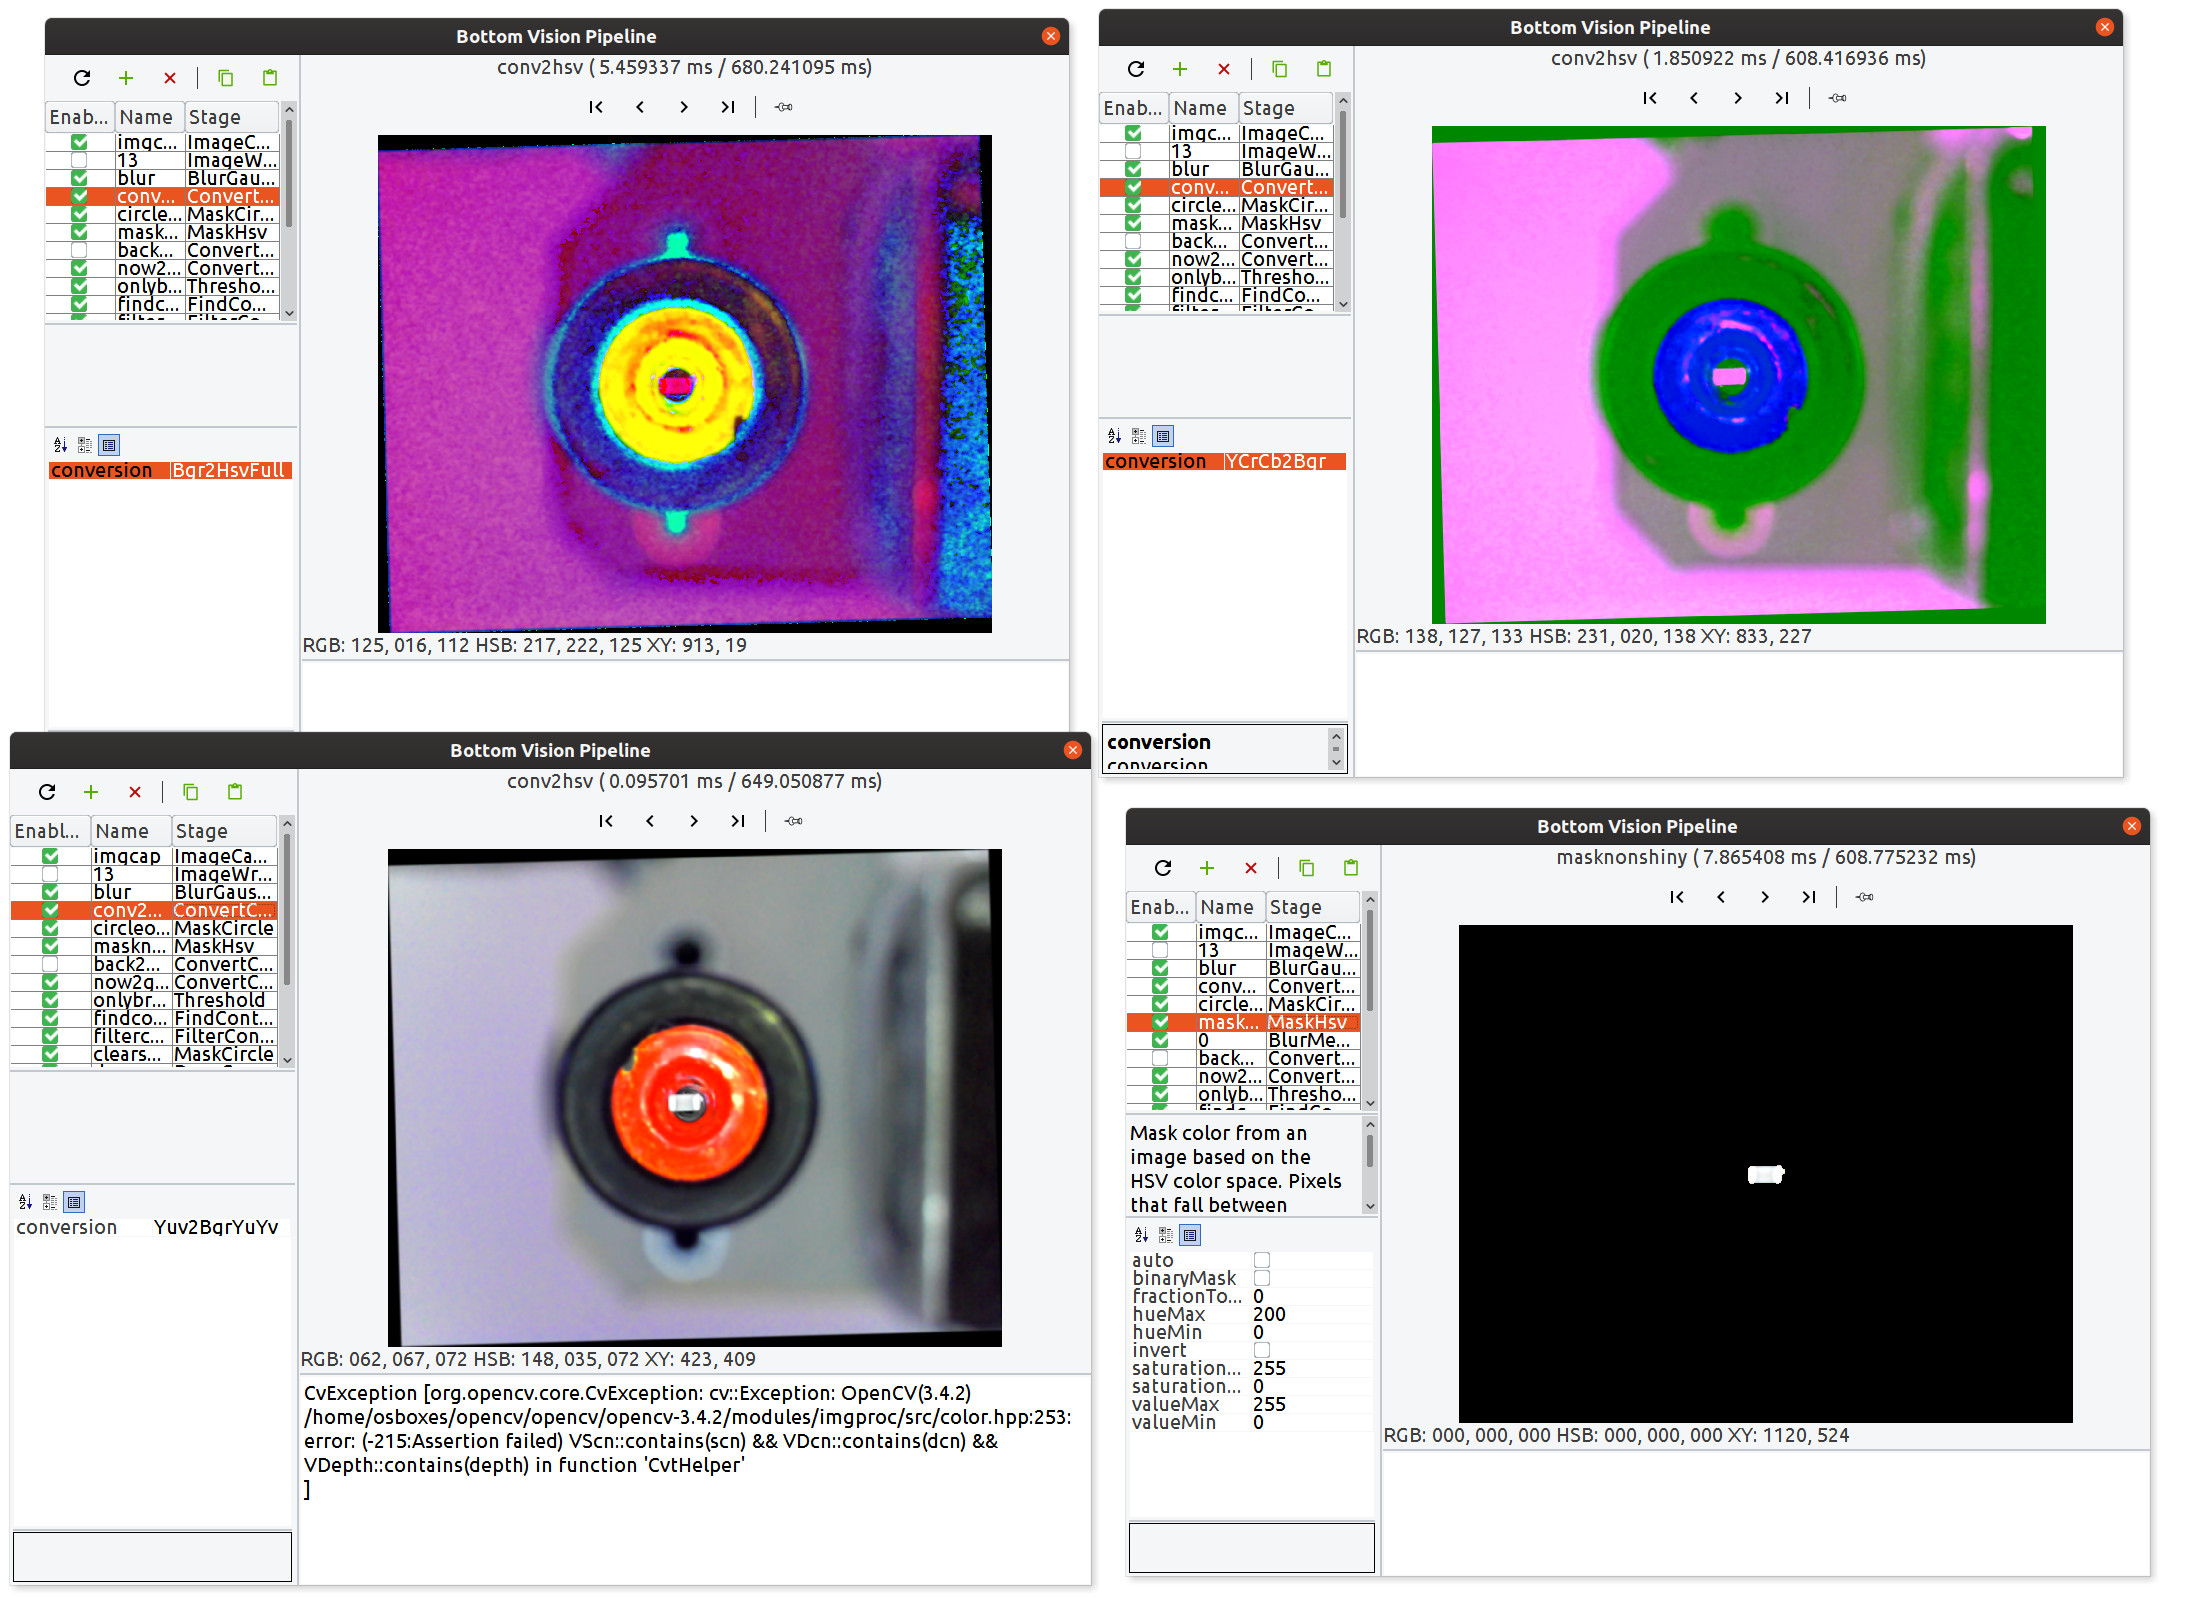
Task: Click copy icon in Yuv2BgrYuYv window toolbar
Action: coord(191,792)
